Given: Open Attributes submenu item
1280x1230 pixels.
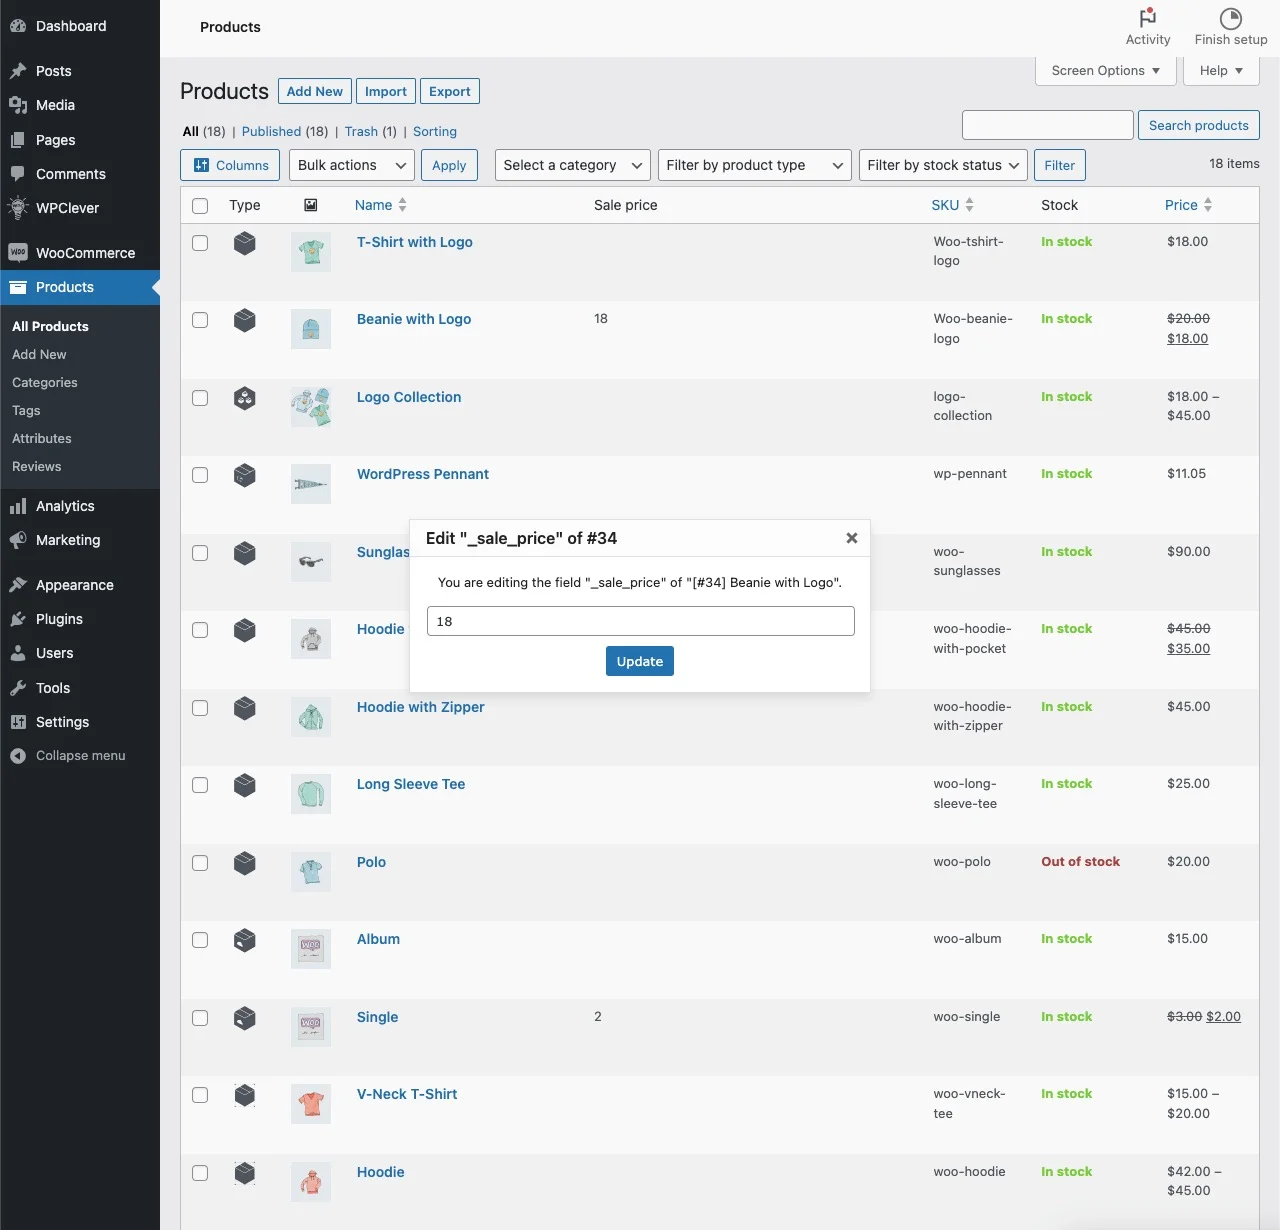Looking at the screenshot, I should pos(42,438).
